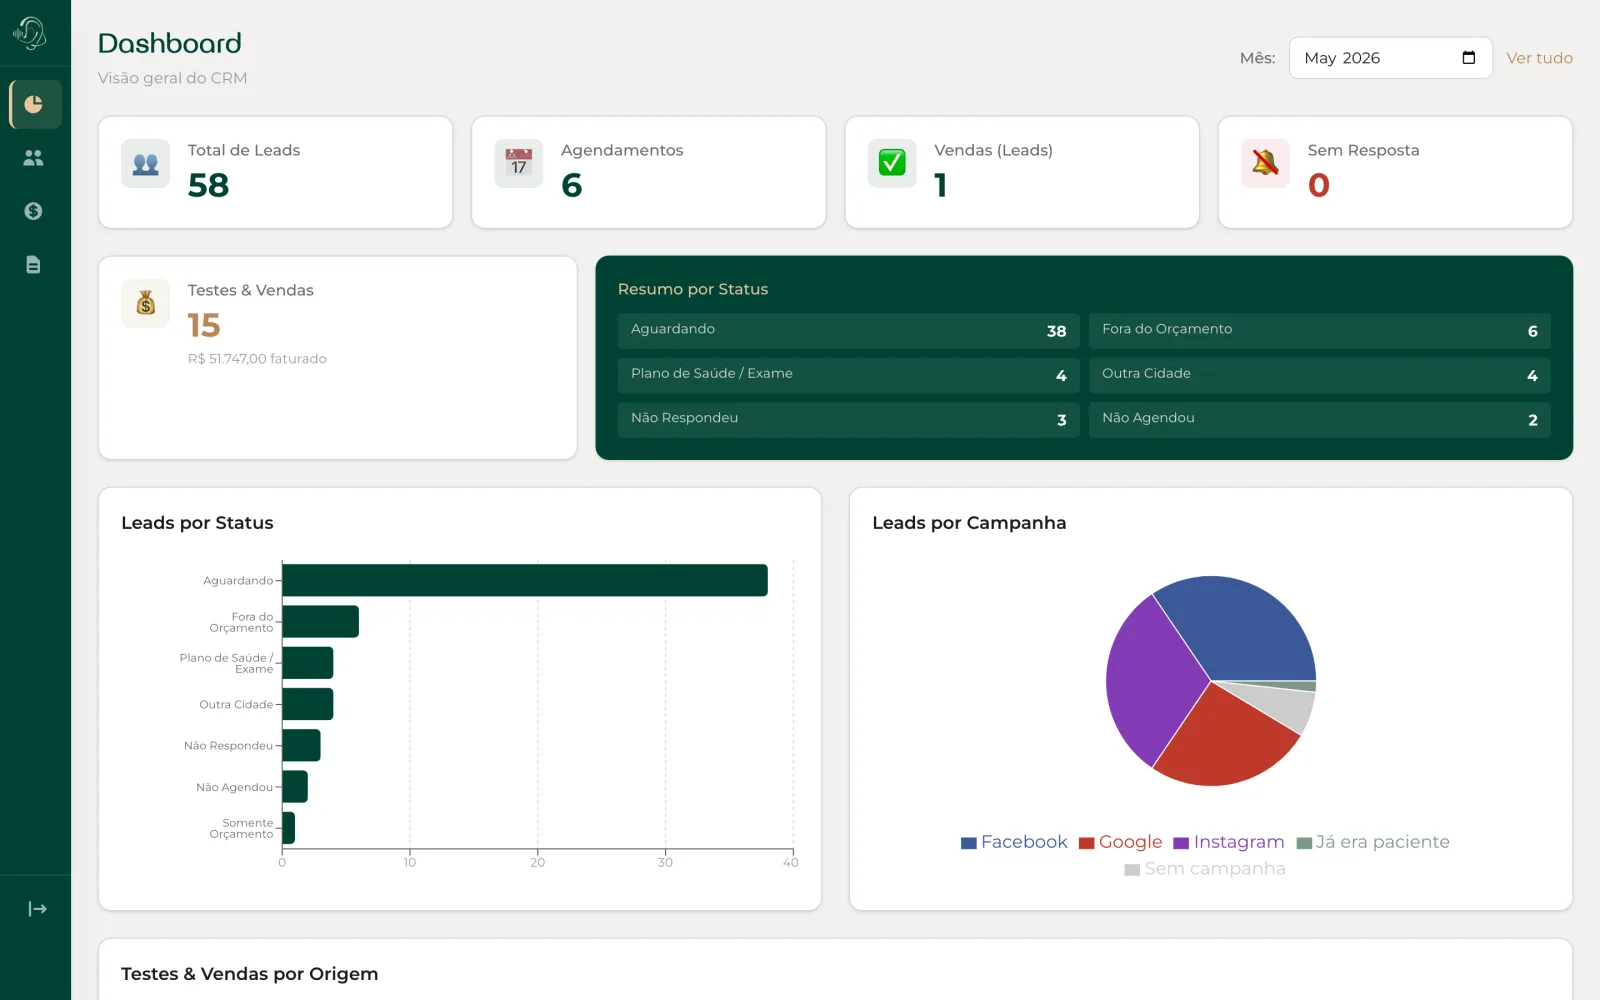Click the Outra Cidade bar in chart
Screen dimensions: 1600x1000
[308, 704]
